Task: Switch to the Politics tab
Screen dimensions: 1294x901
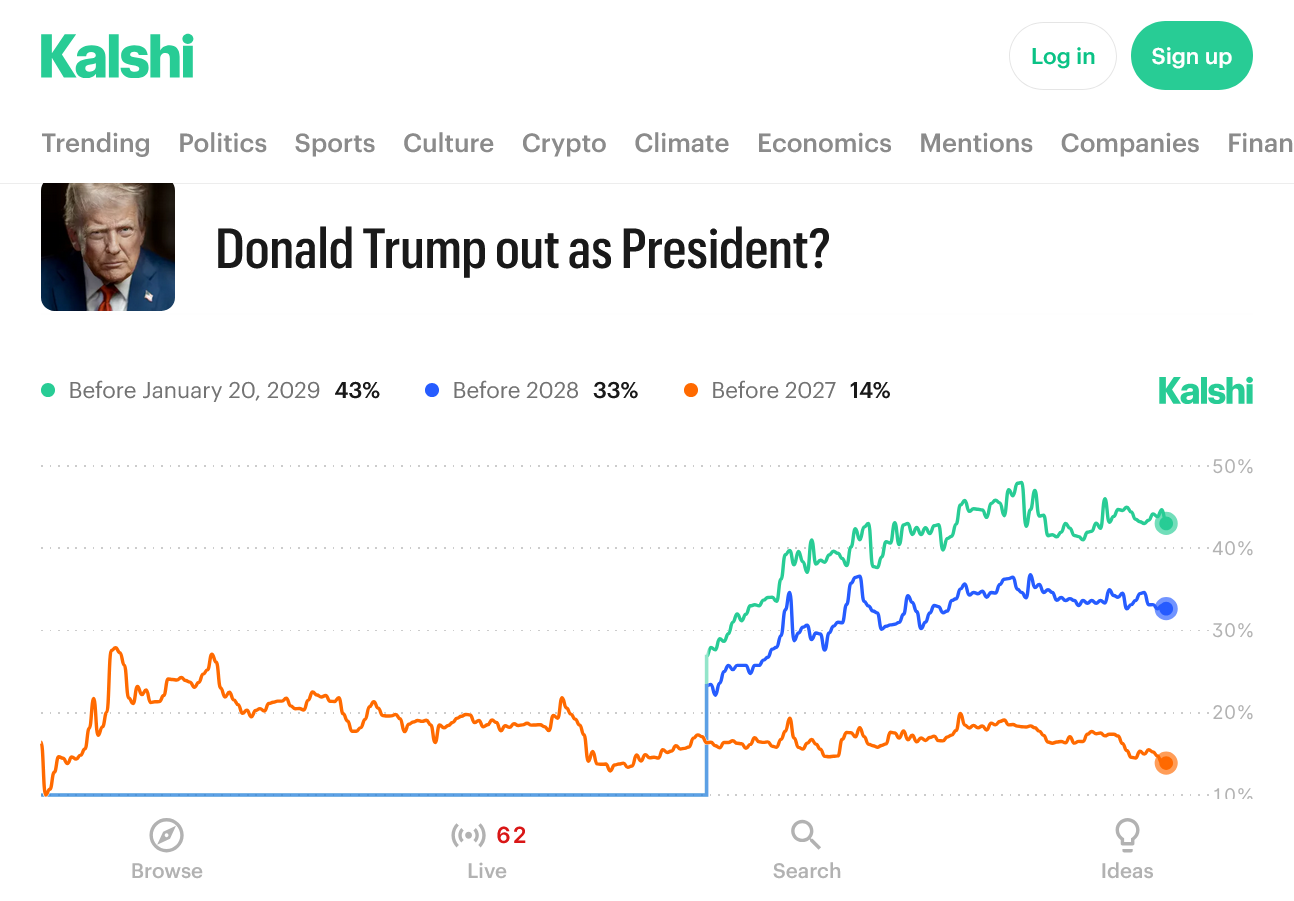Action: click(x=223, y=143)
